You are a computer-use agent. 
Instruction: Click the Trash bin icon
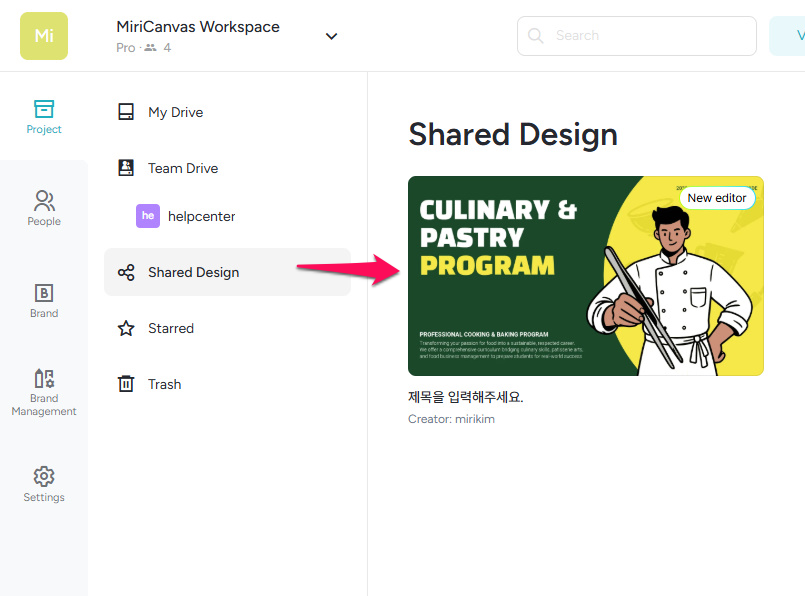click(126, 384)
